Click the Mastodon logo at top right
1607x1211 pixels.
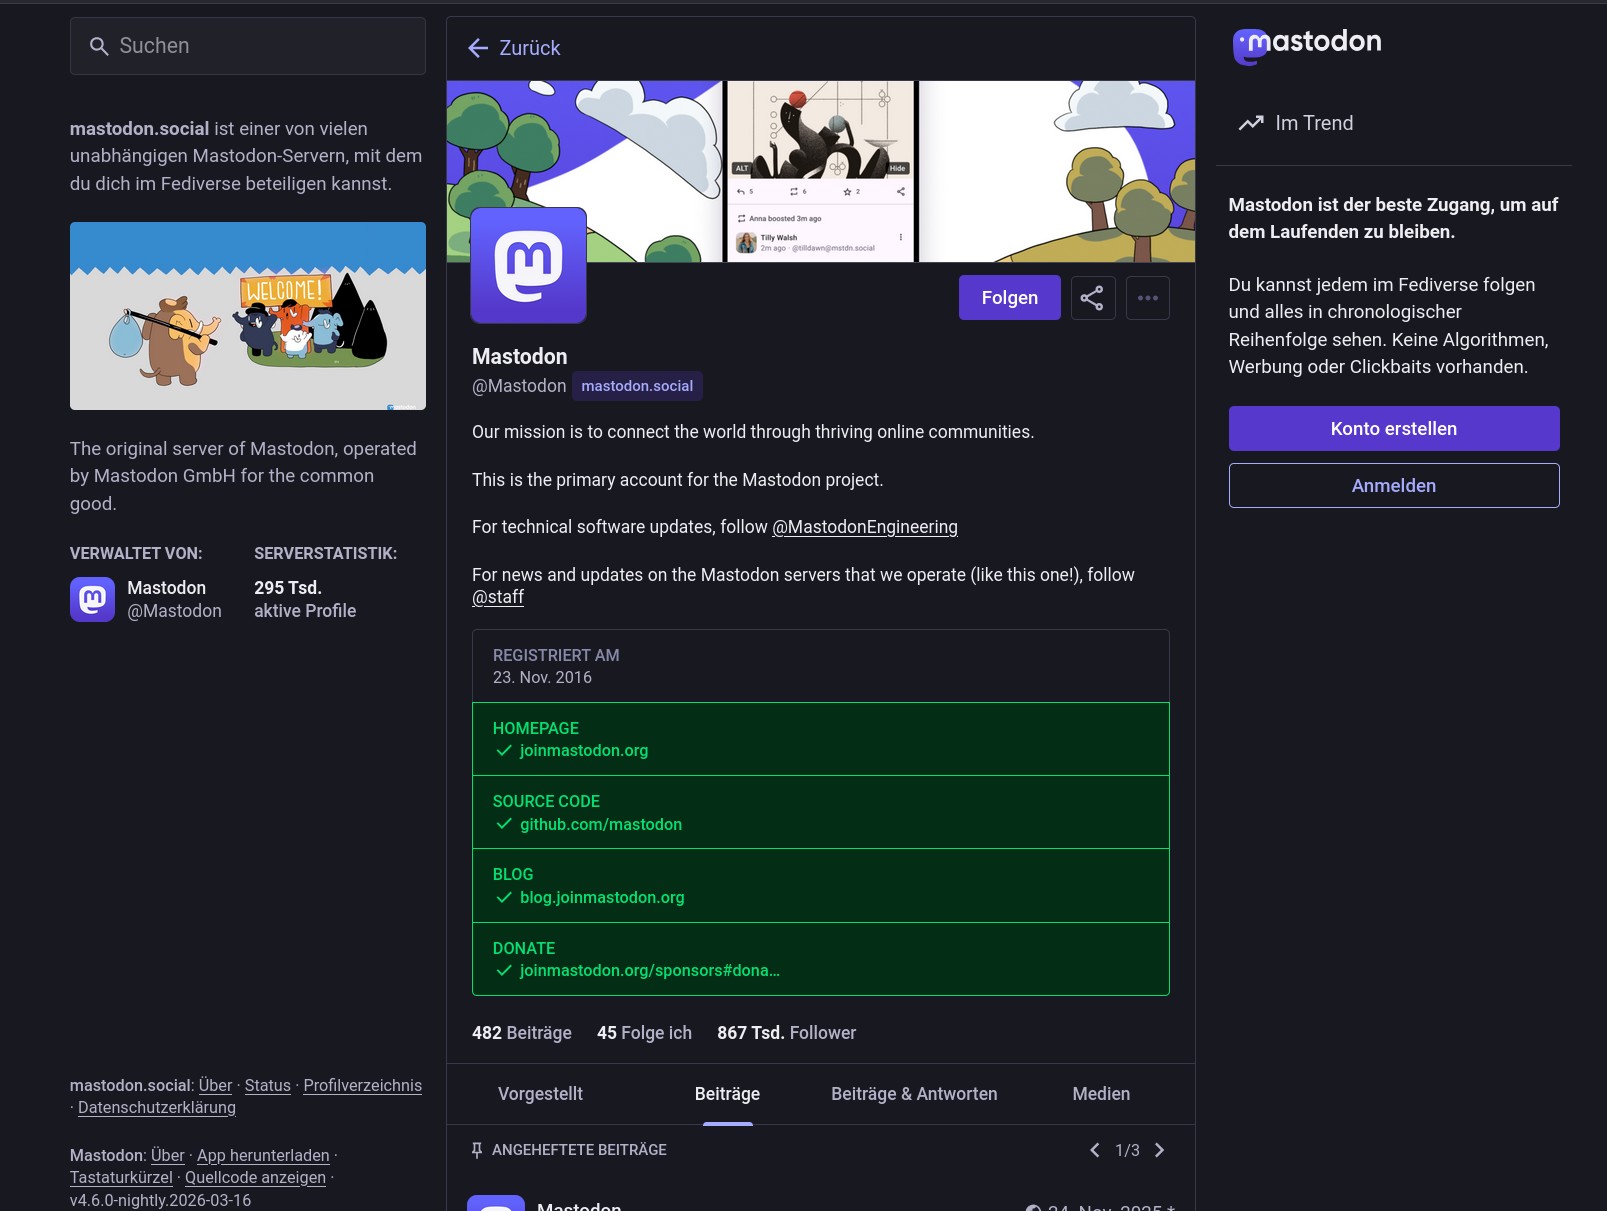tap(1306, 44)
